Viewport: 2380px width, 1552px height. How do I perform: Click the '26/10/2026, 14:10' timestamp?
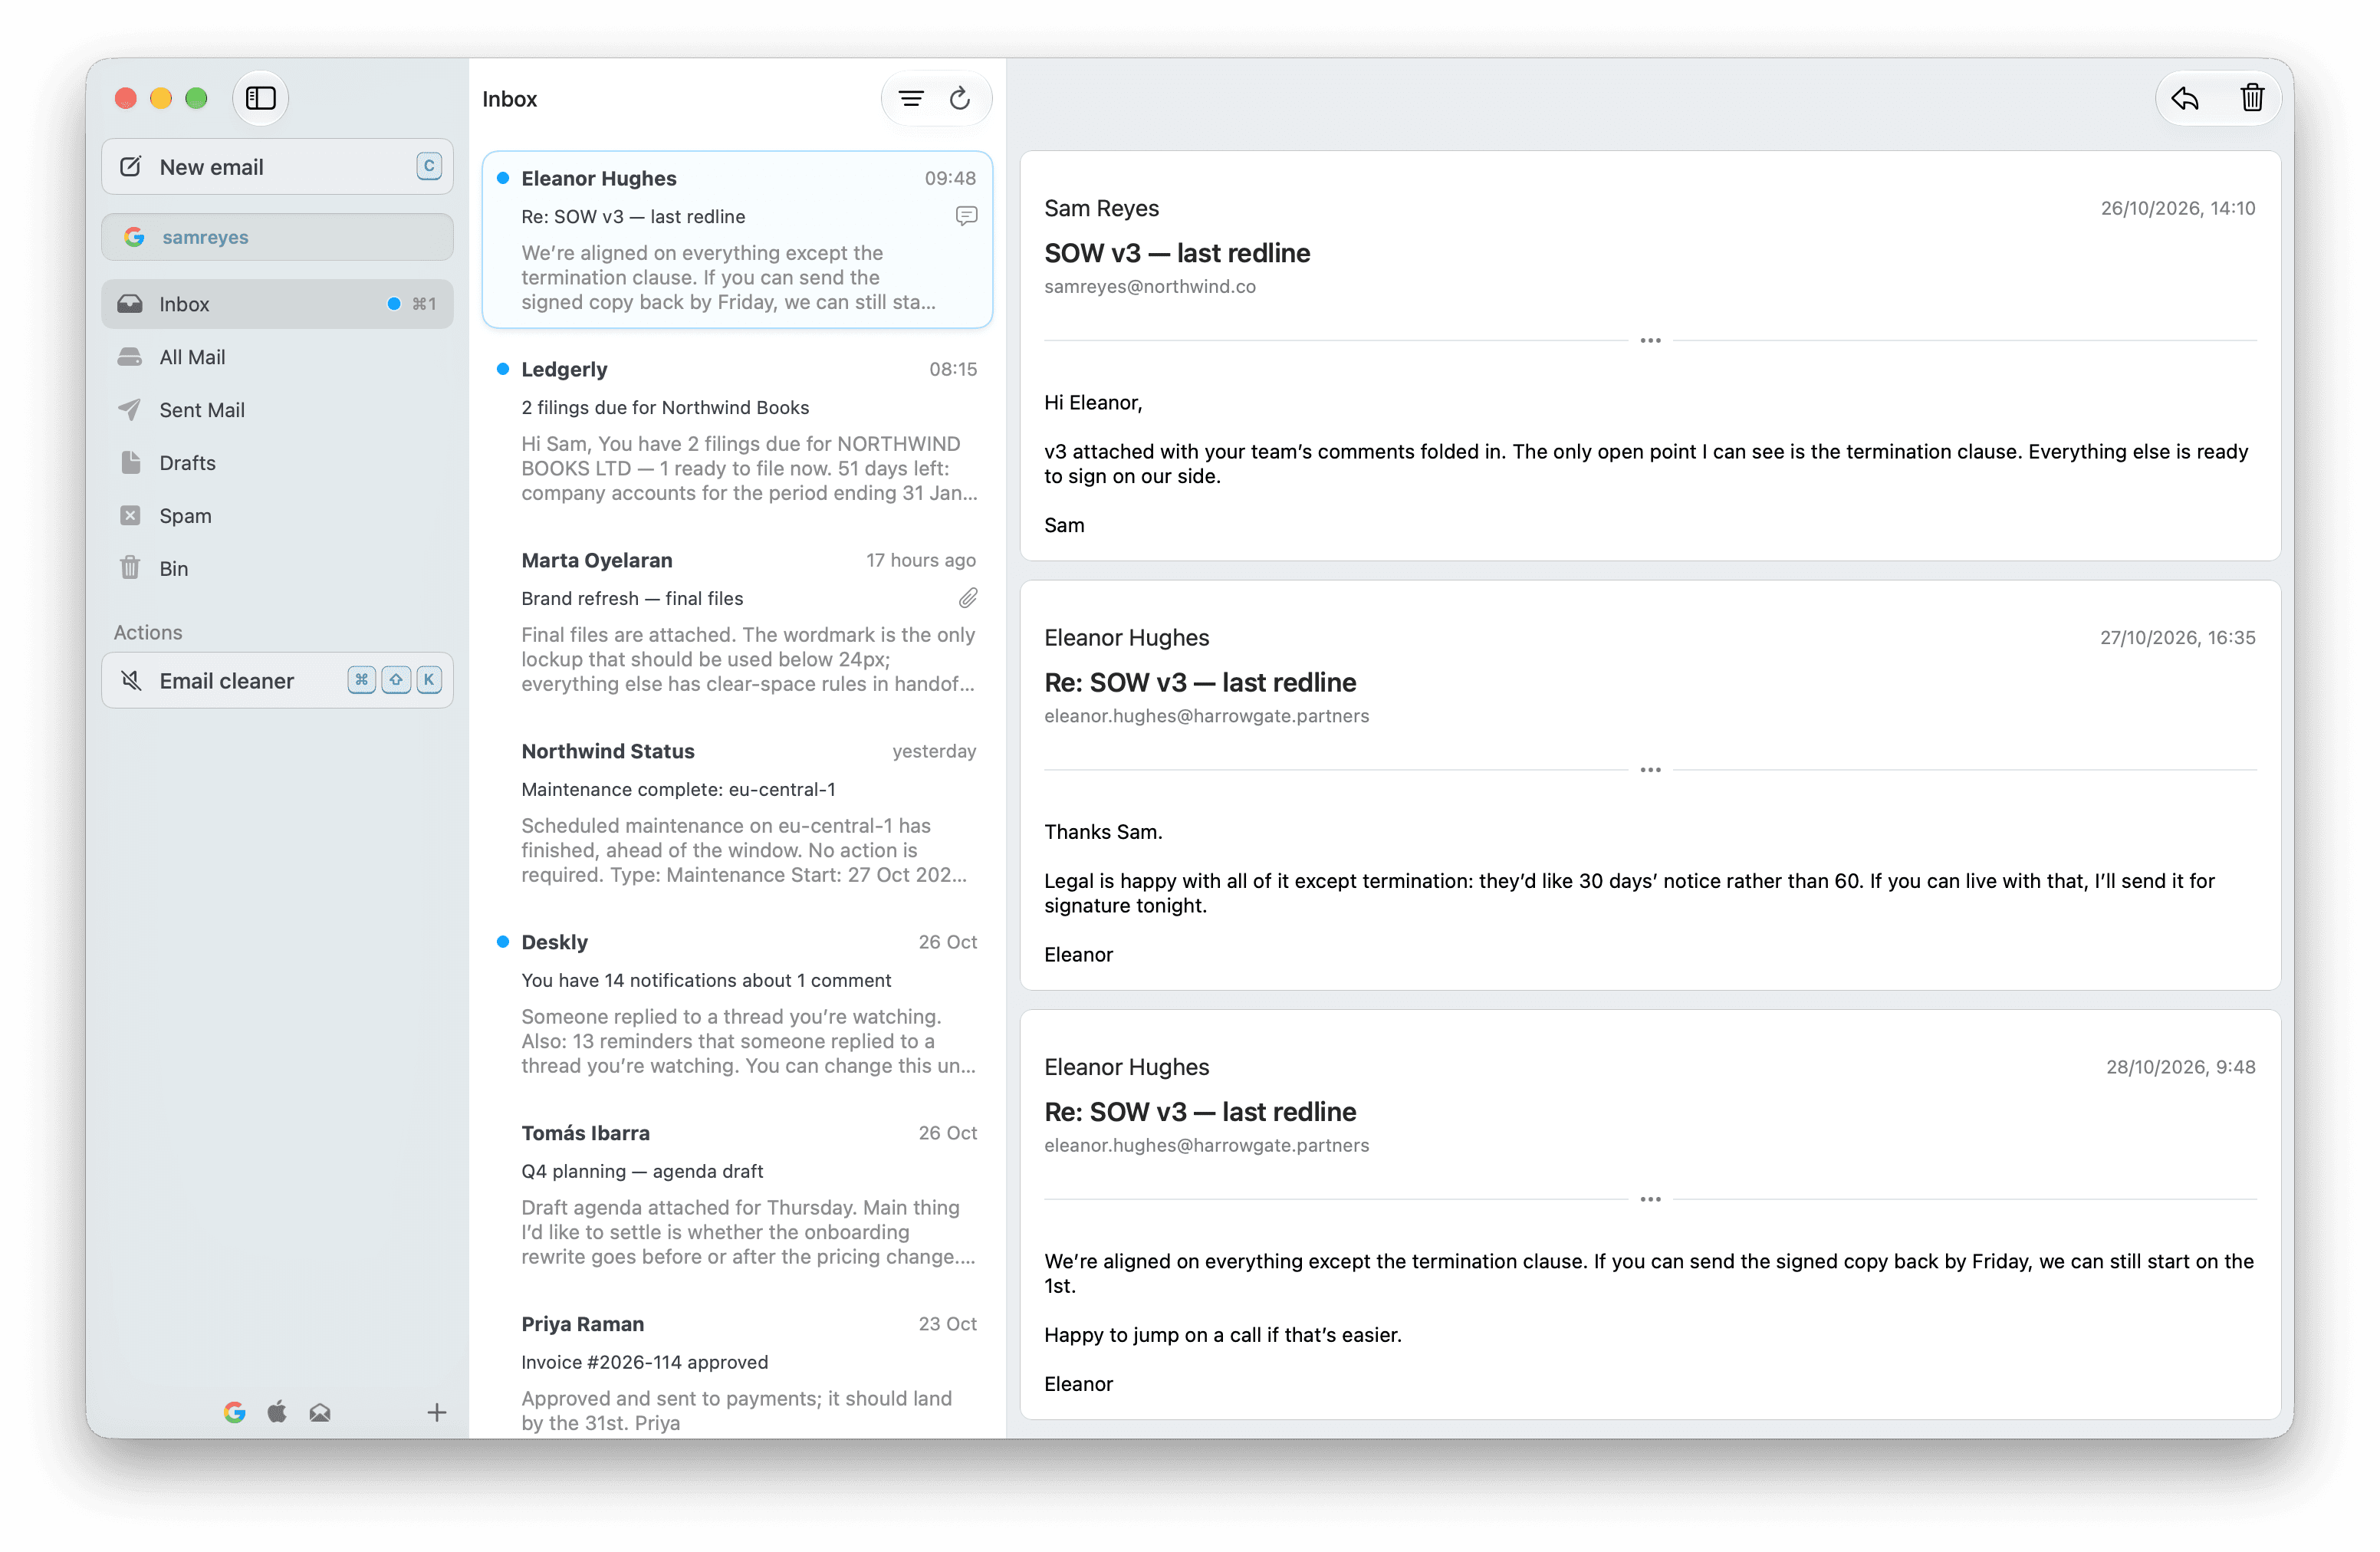coord(2178,208)
